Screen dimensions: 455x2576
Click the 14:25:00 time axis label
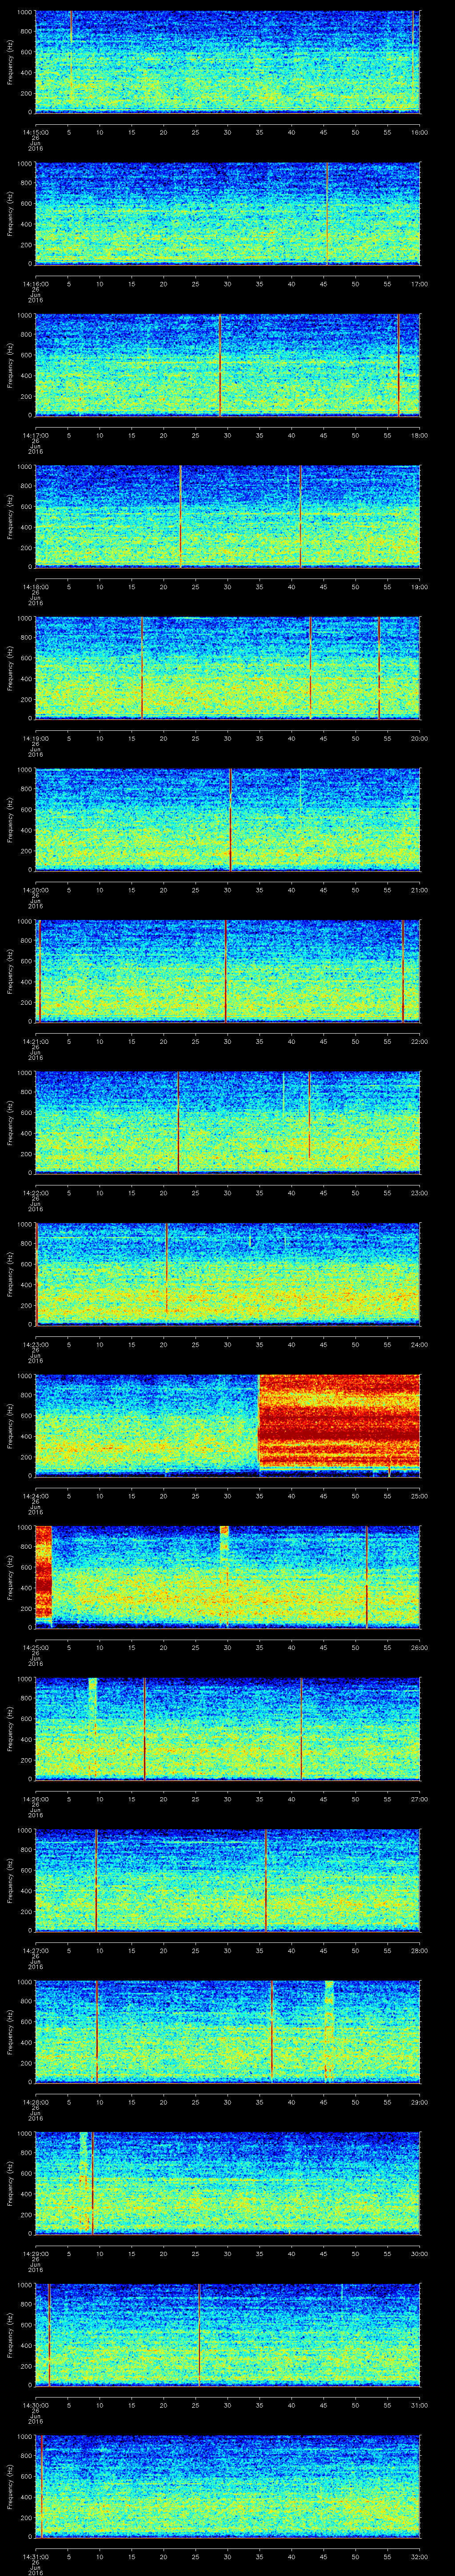[x=35, y=1648]
